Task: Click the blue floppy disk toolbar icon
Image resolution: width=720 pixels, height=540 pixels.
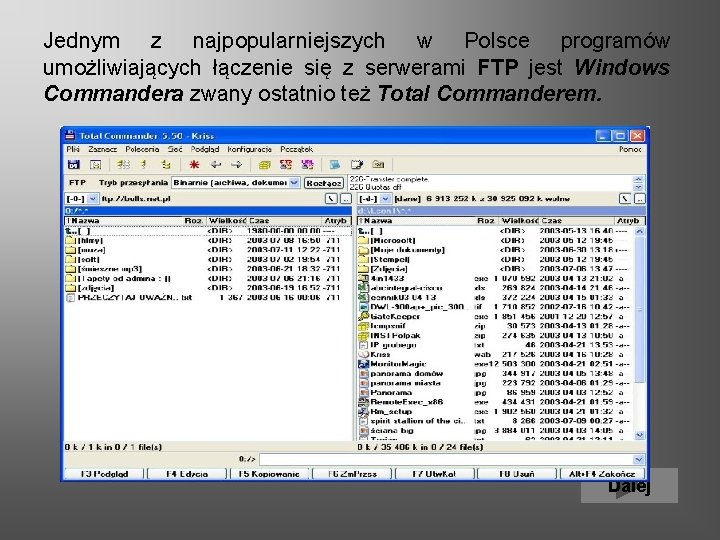Action: tap(73, 164)
